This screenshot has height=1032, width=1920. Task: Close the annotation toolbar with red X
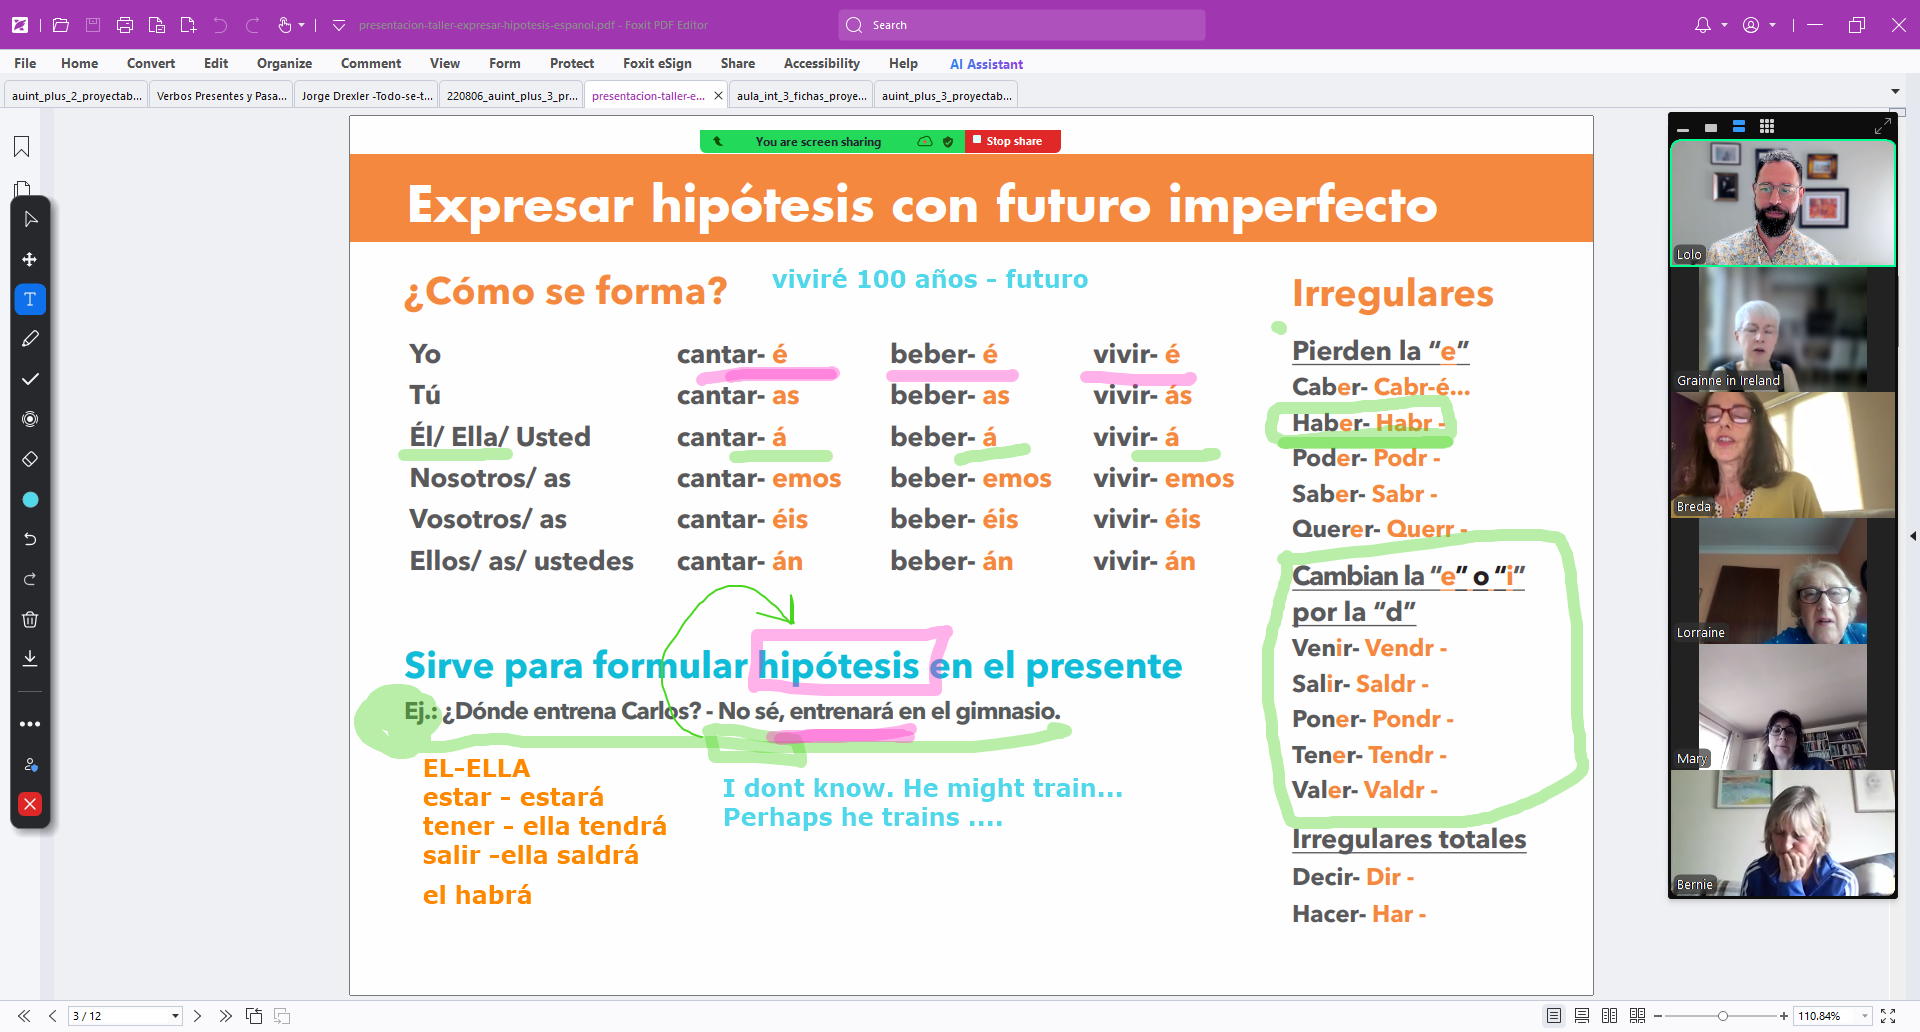[x=30, y=804]
